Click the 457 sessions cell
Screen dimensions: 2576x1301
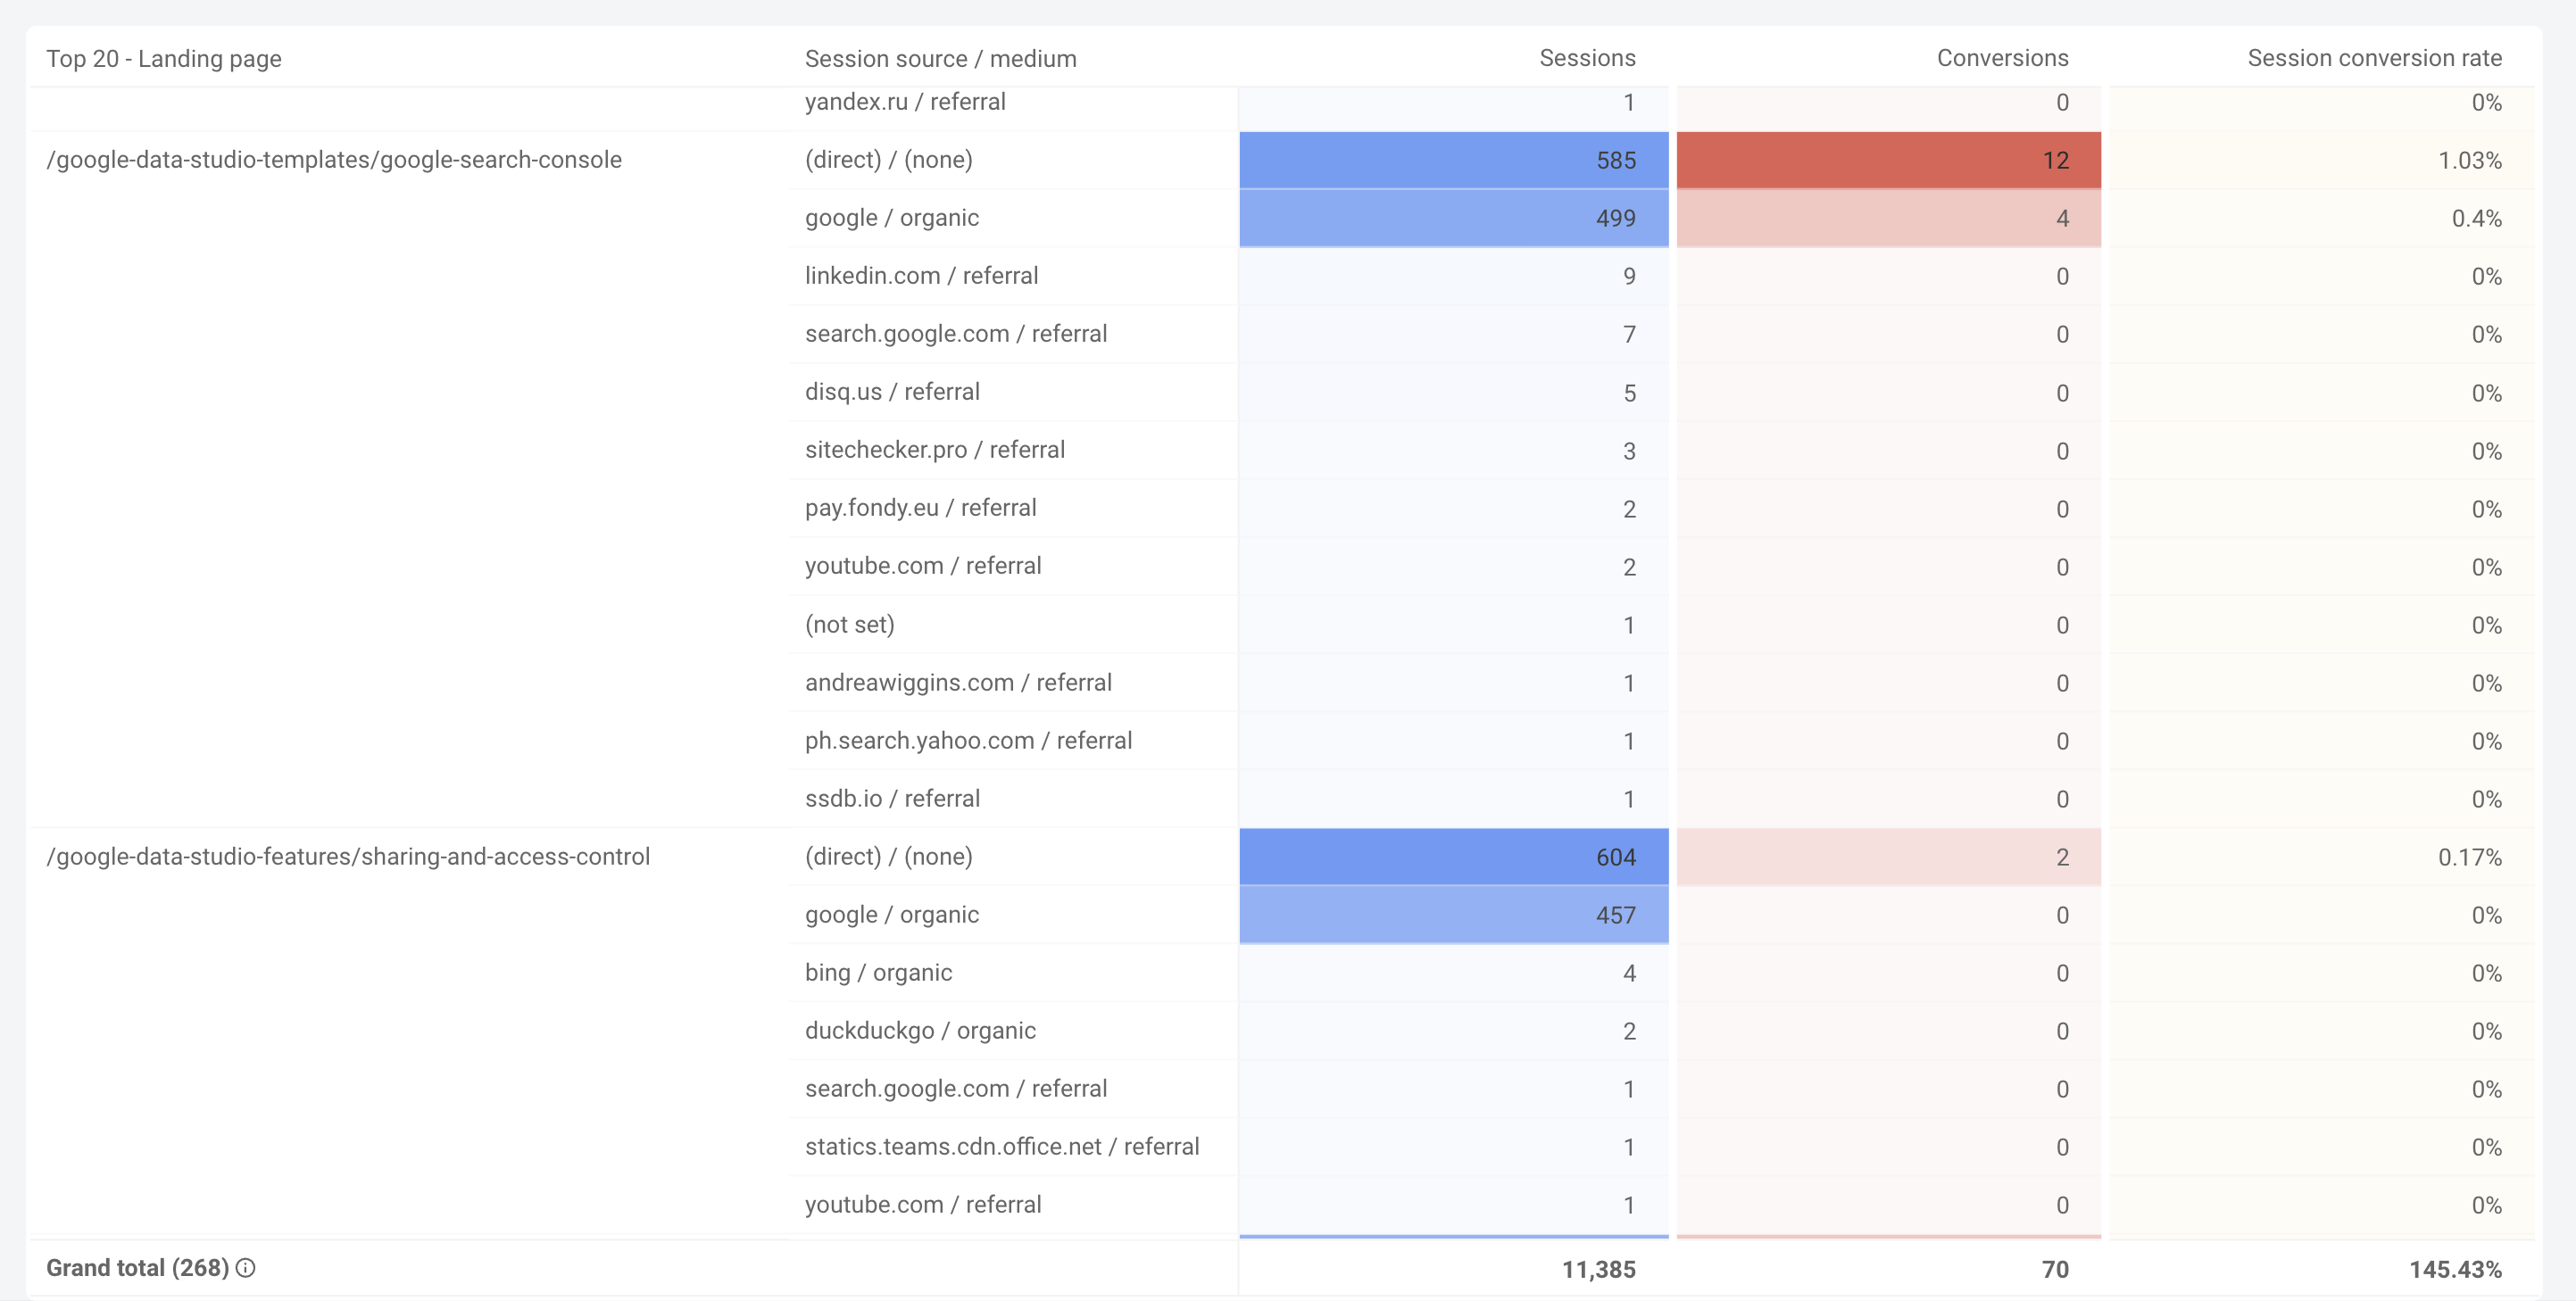click(x=1454, y=915)
